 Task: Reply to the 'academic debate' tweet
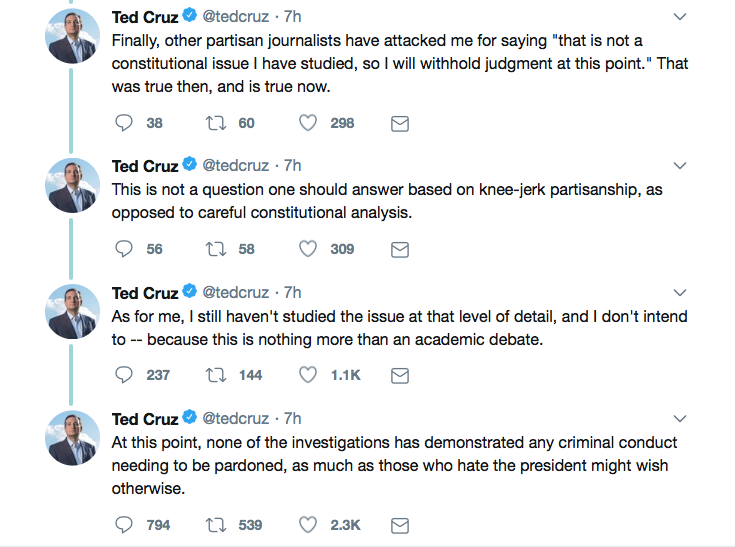pyautogui.click(x=124, y=375)
